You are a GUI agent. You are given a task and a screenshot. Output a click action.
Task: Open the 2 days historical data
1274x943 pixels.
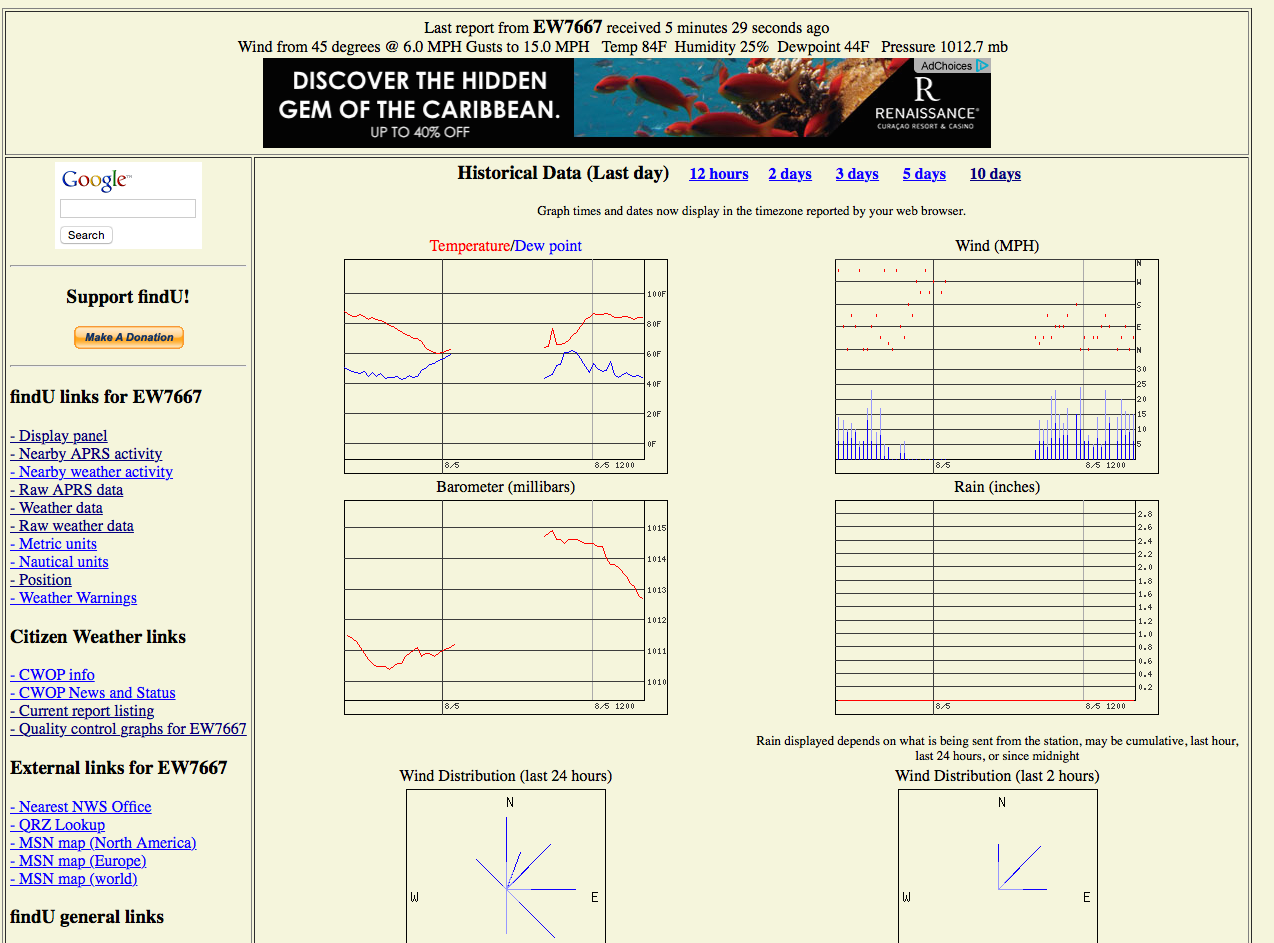point(790,174)
